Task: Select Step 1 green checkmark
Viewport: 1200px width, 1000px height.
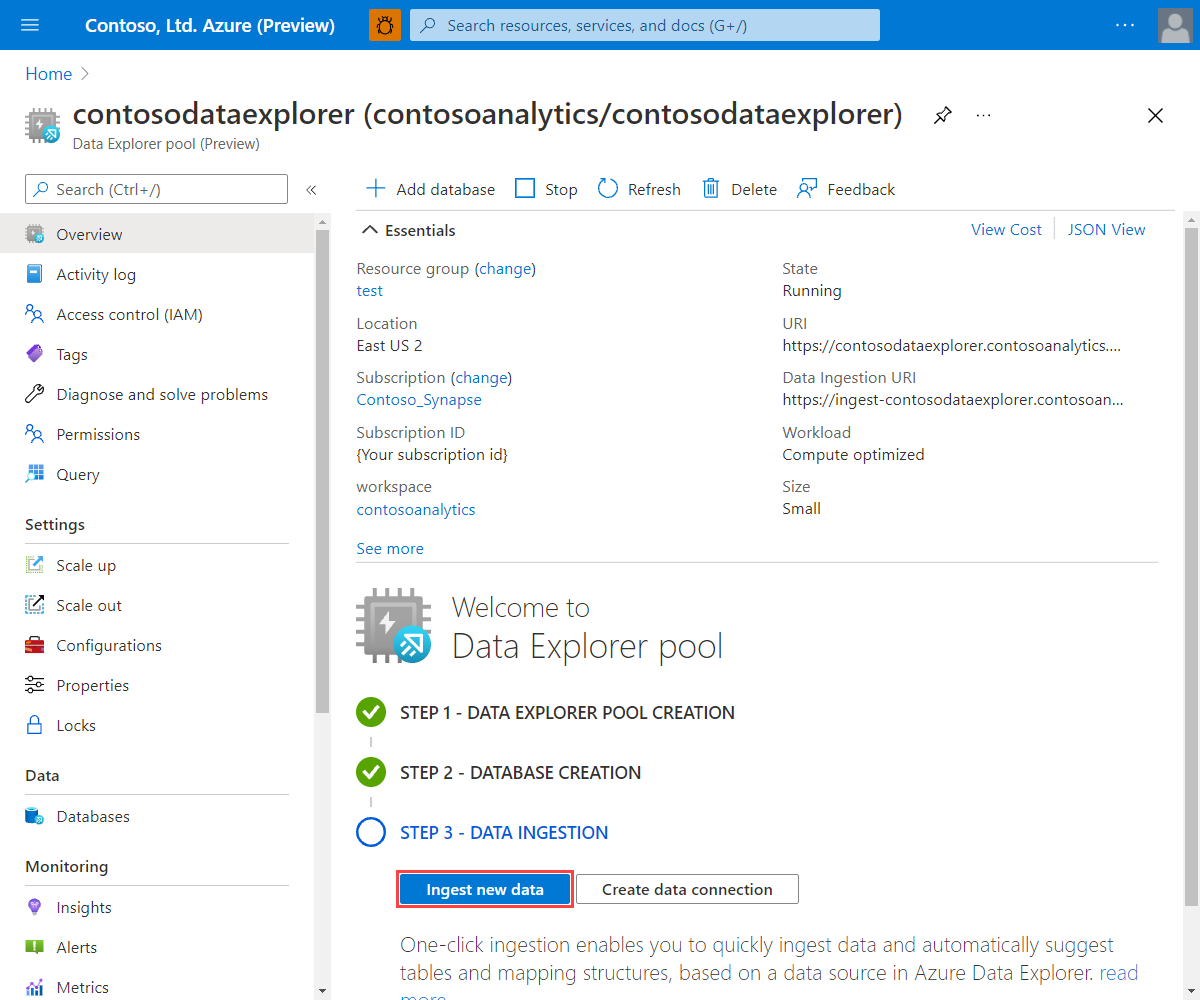Action: [371, 712]
